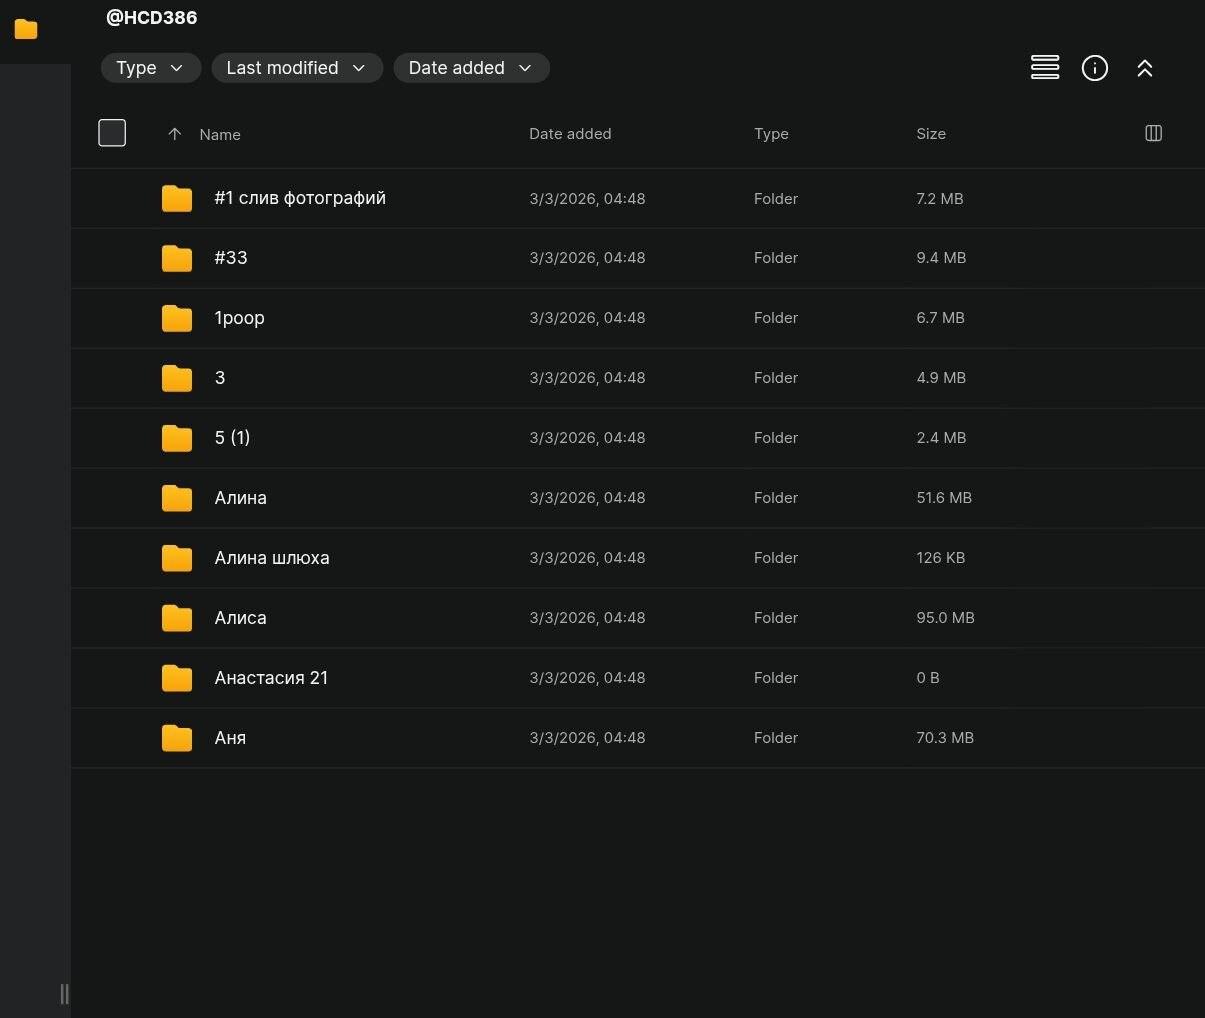Click the @HCD386 title at the top
The image size is (1205, 1018).
(x=151, y=18)
